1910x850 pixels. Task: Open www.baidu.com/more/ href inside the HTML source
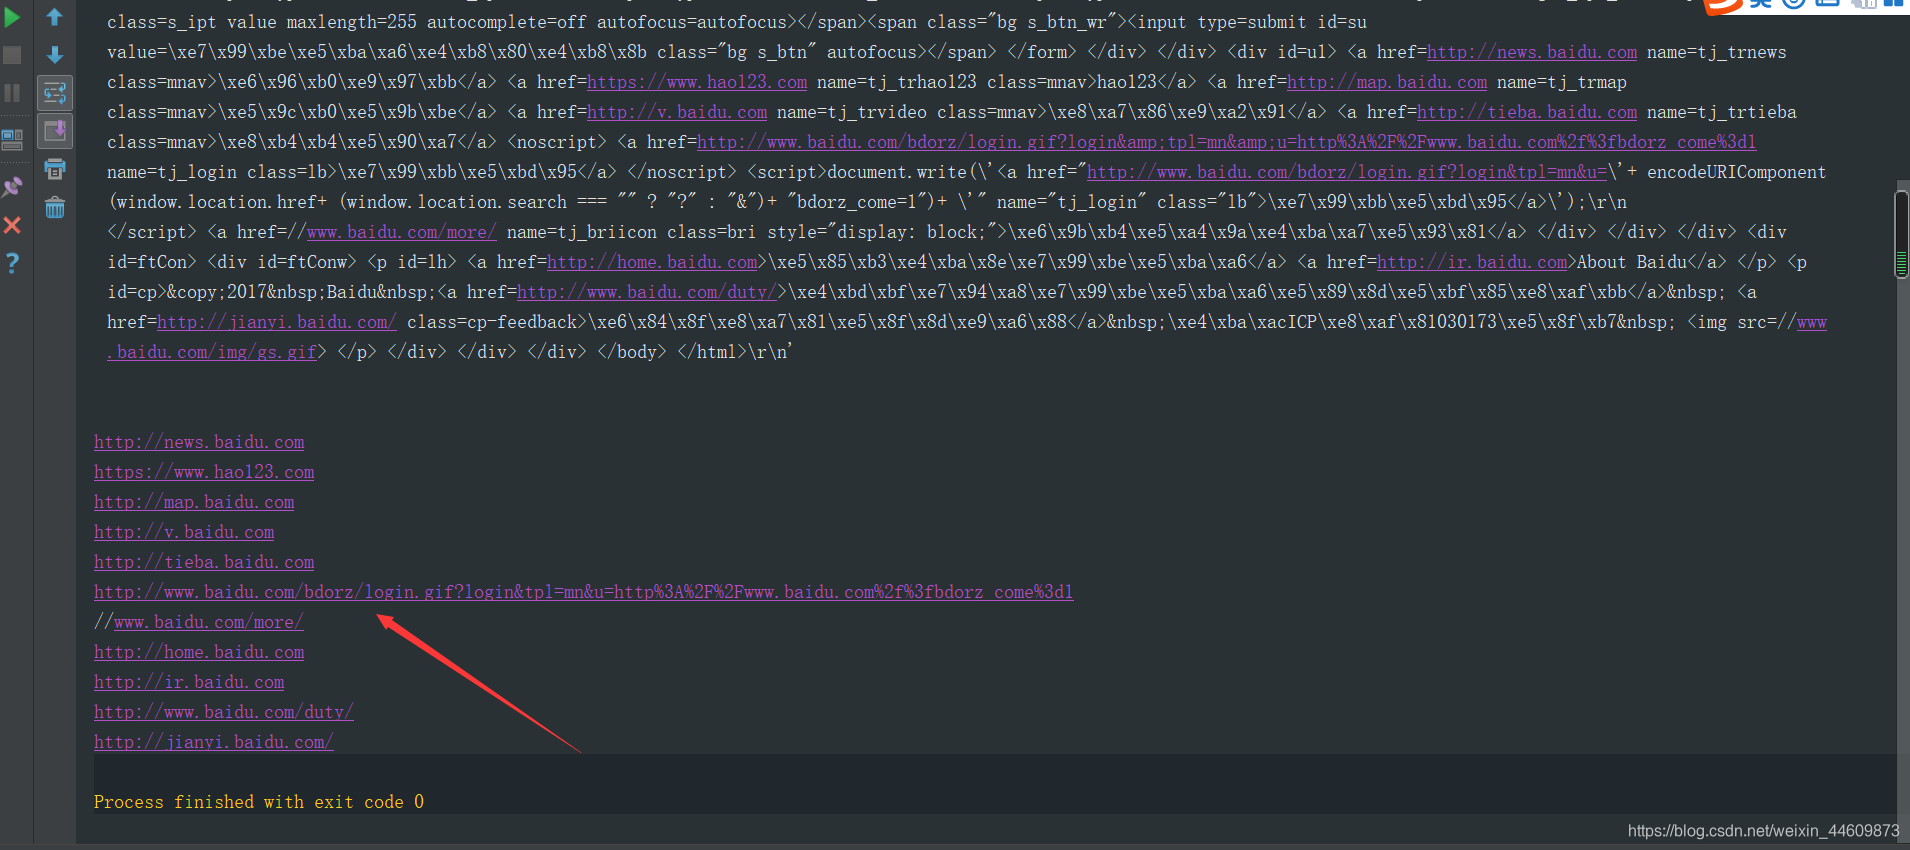click(x=402, y=232)
